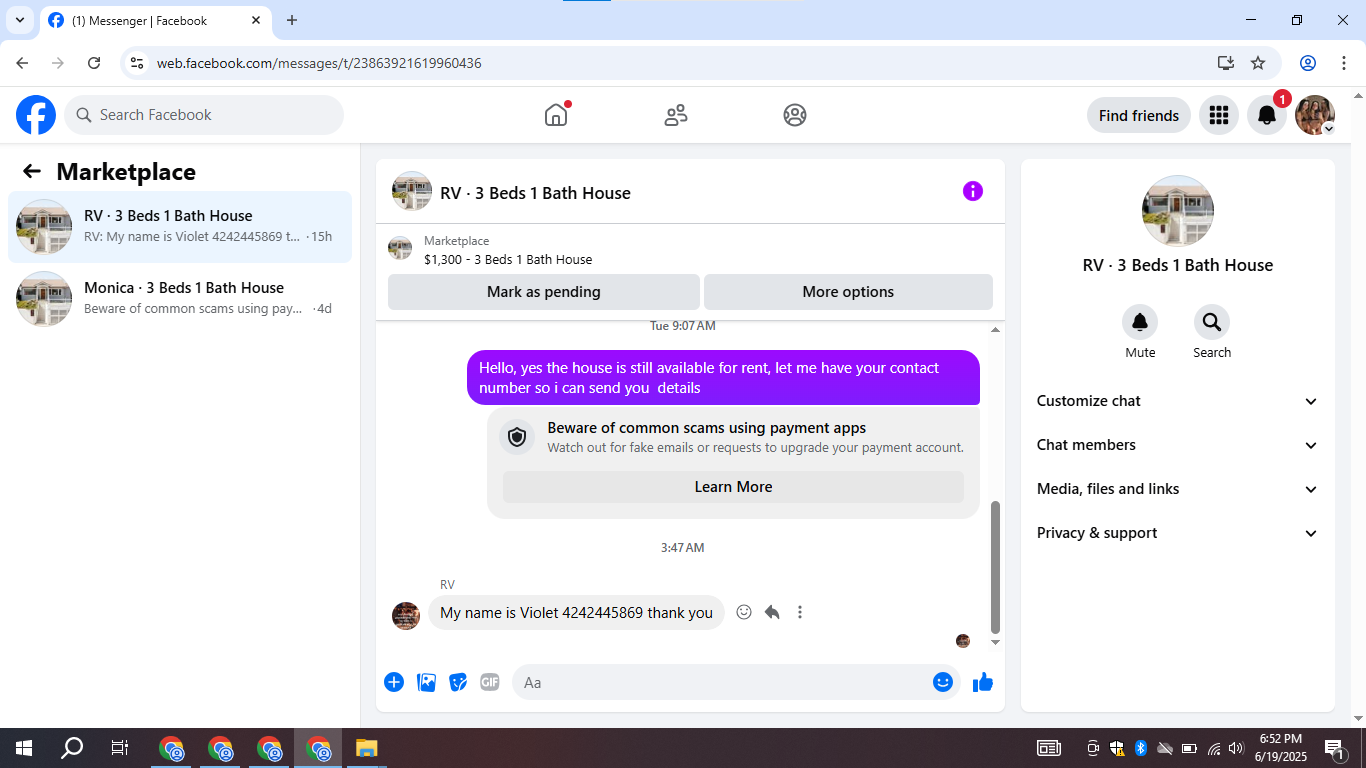1366x768 pixels.
Task: Open a new browser tab
Action: (292, 20)
